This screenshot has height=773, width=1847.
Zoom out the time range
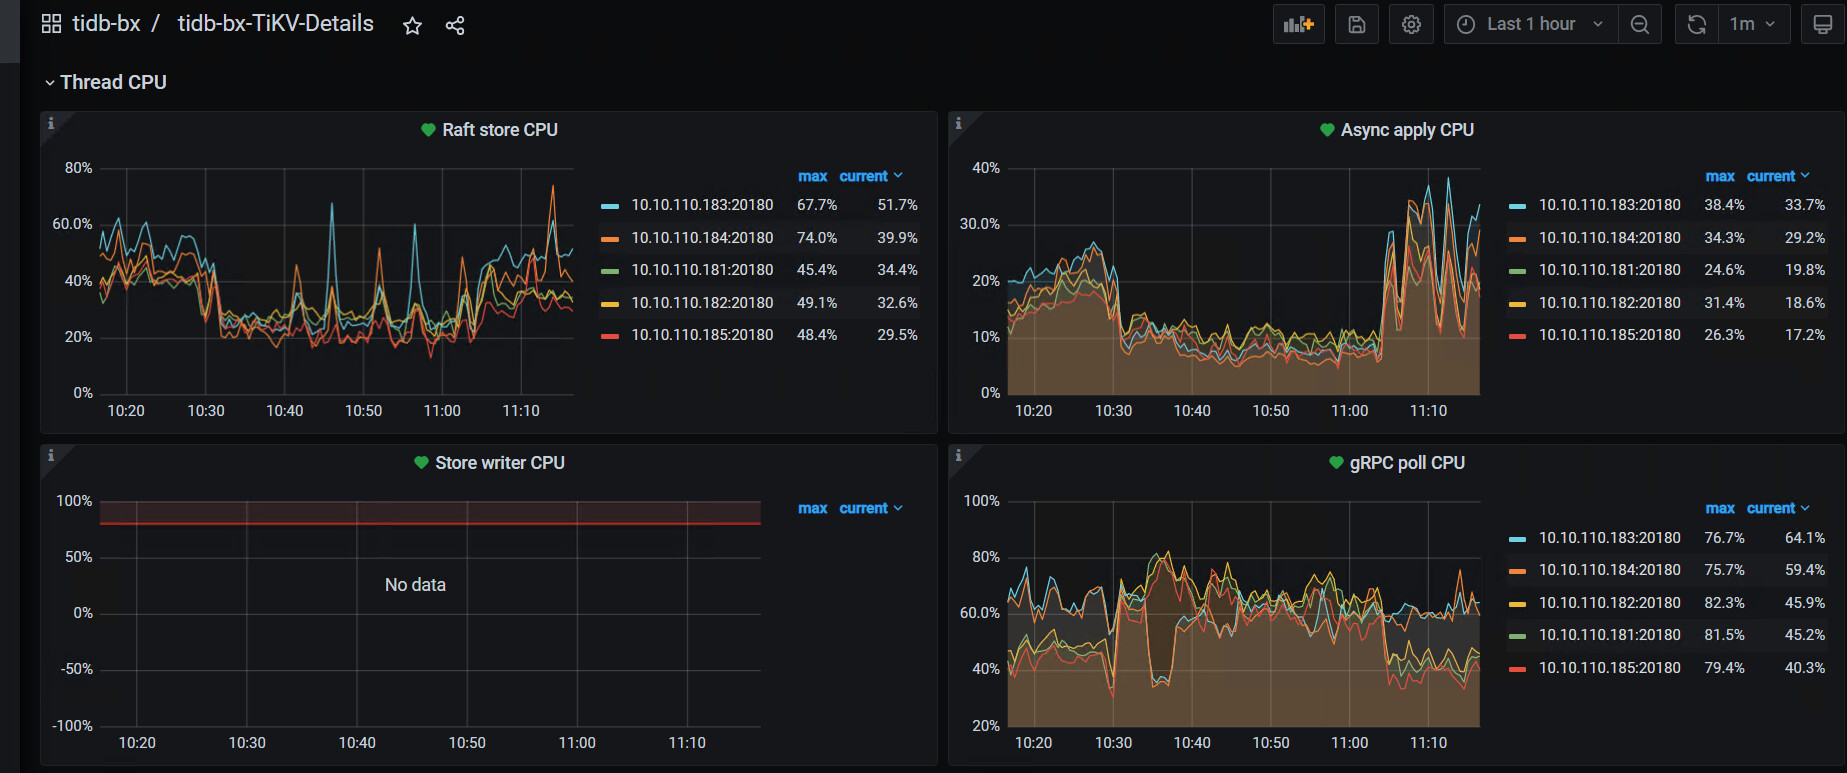1639,25
